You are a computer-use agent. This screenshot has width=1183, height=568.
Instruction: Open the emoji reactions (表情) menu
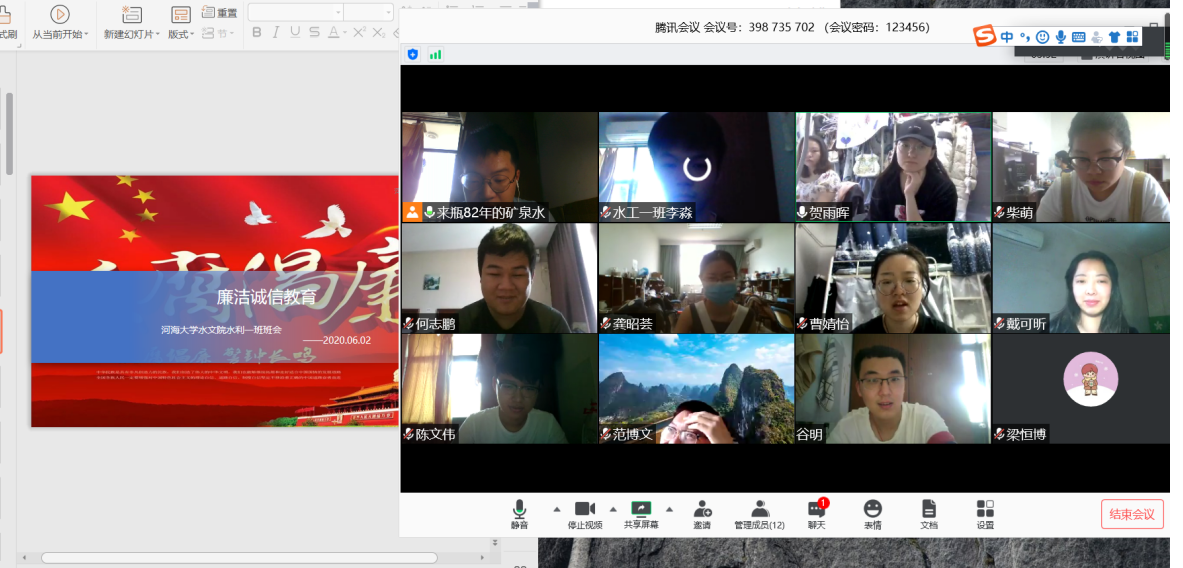pos(873,514)
